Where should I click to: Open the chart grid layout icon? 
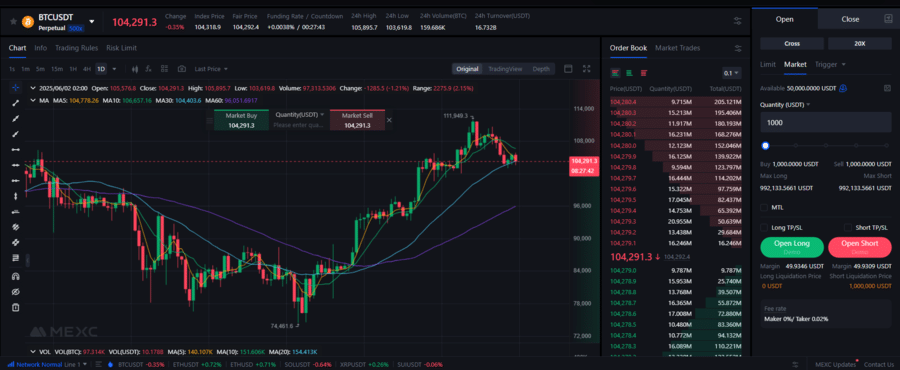pyautogui.click(x=164, y=69)
